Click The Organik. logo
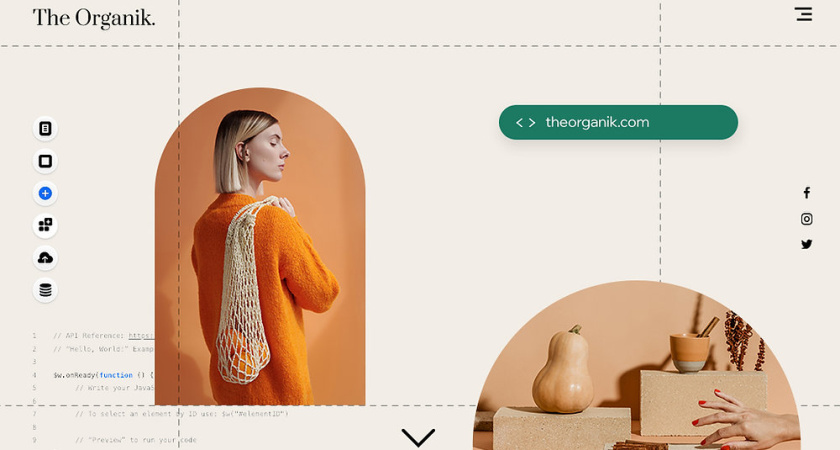 (94, 18)
